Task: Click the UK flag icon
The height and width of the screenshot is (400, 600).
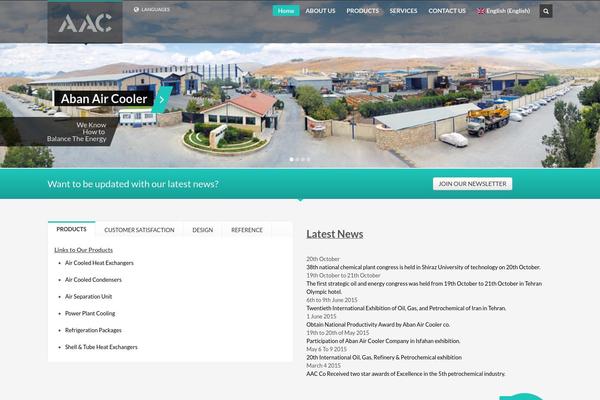Action: [x=480, y=11]
